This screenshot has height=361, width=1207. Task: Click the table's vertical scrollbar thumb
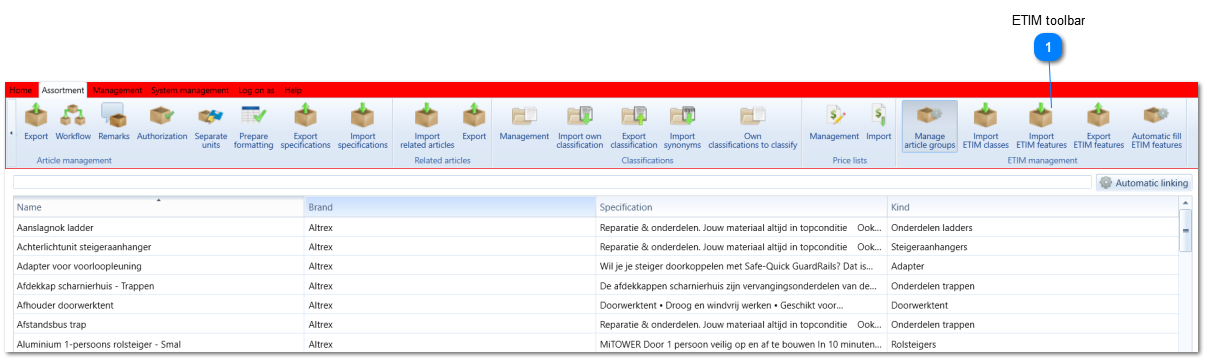(1186, 230)
